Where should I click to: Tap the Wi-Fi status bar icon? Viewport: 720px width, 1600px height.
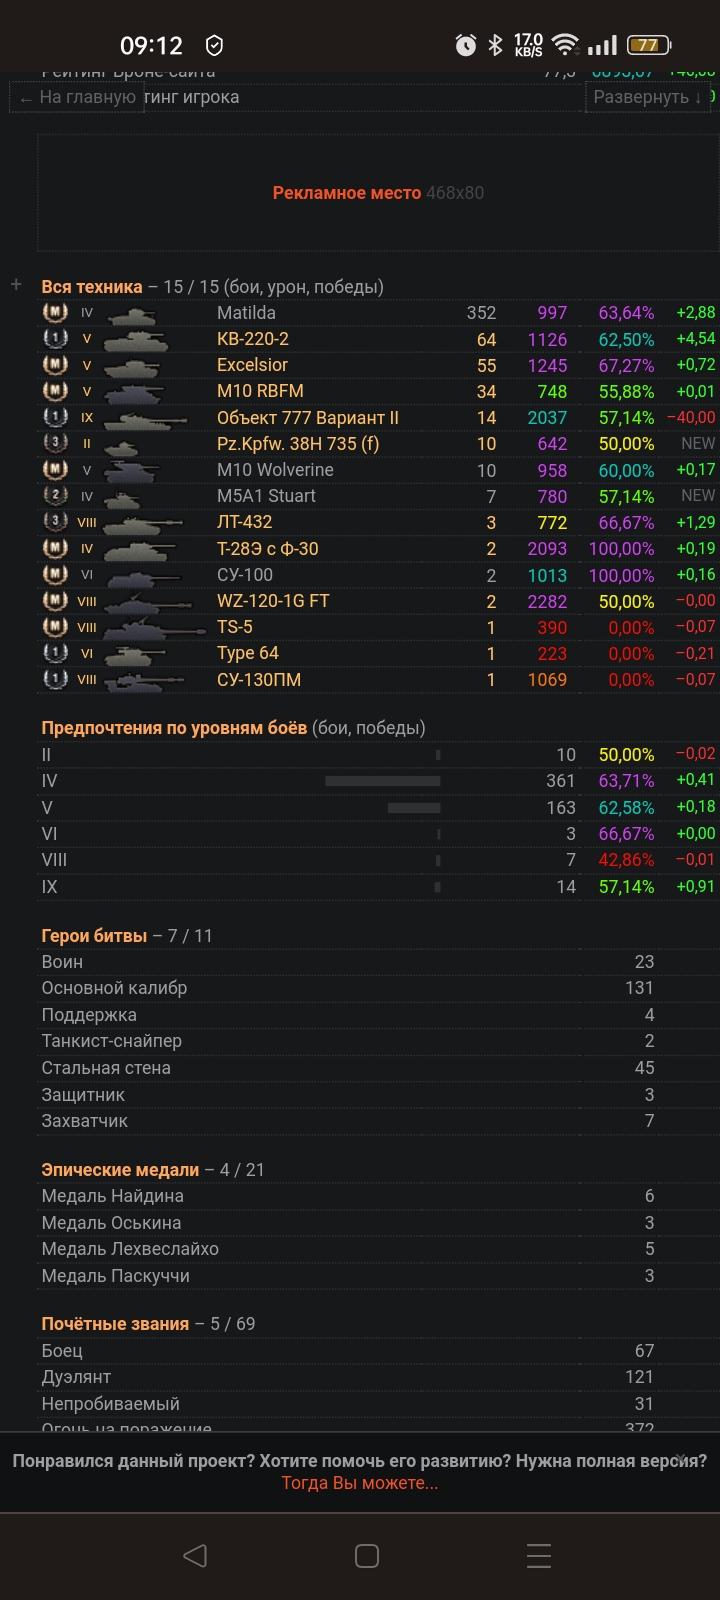[566, 45]
